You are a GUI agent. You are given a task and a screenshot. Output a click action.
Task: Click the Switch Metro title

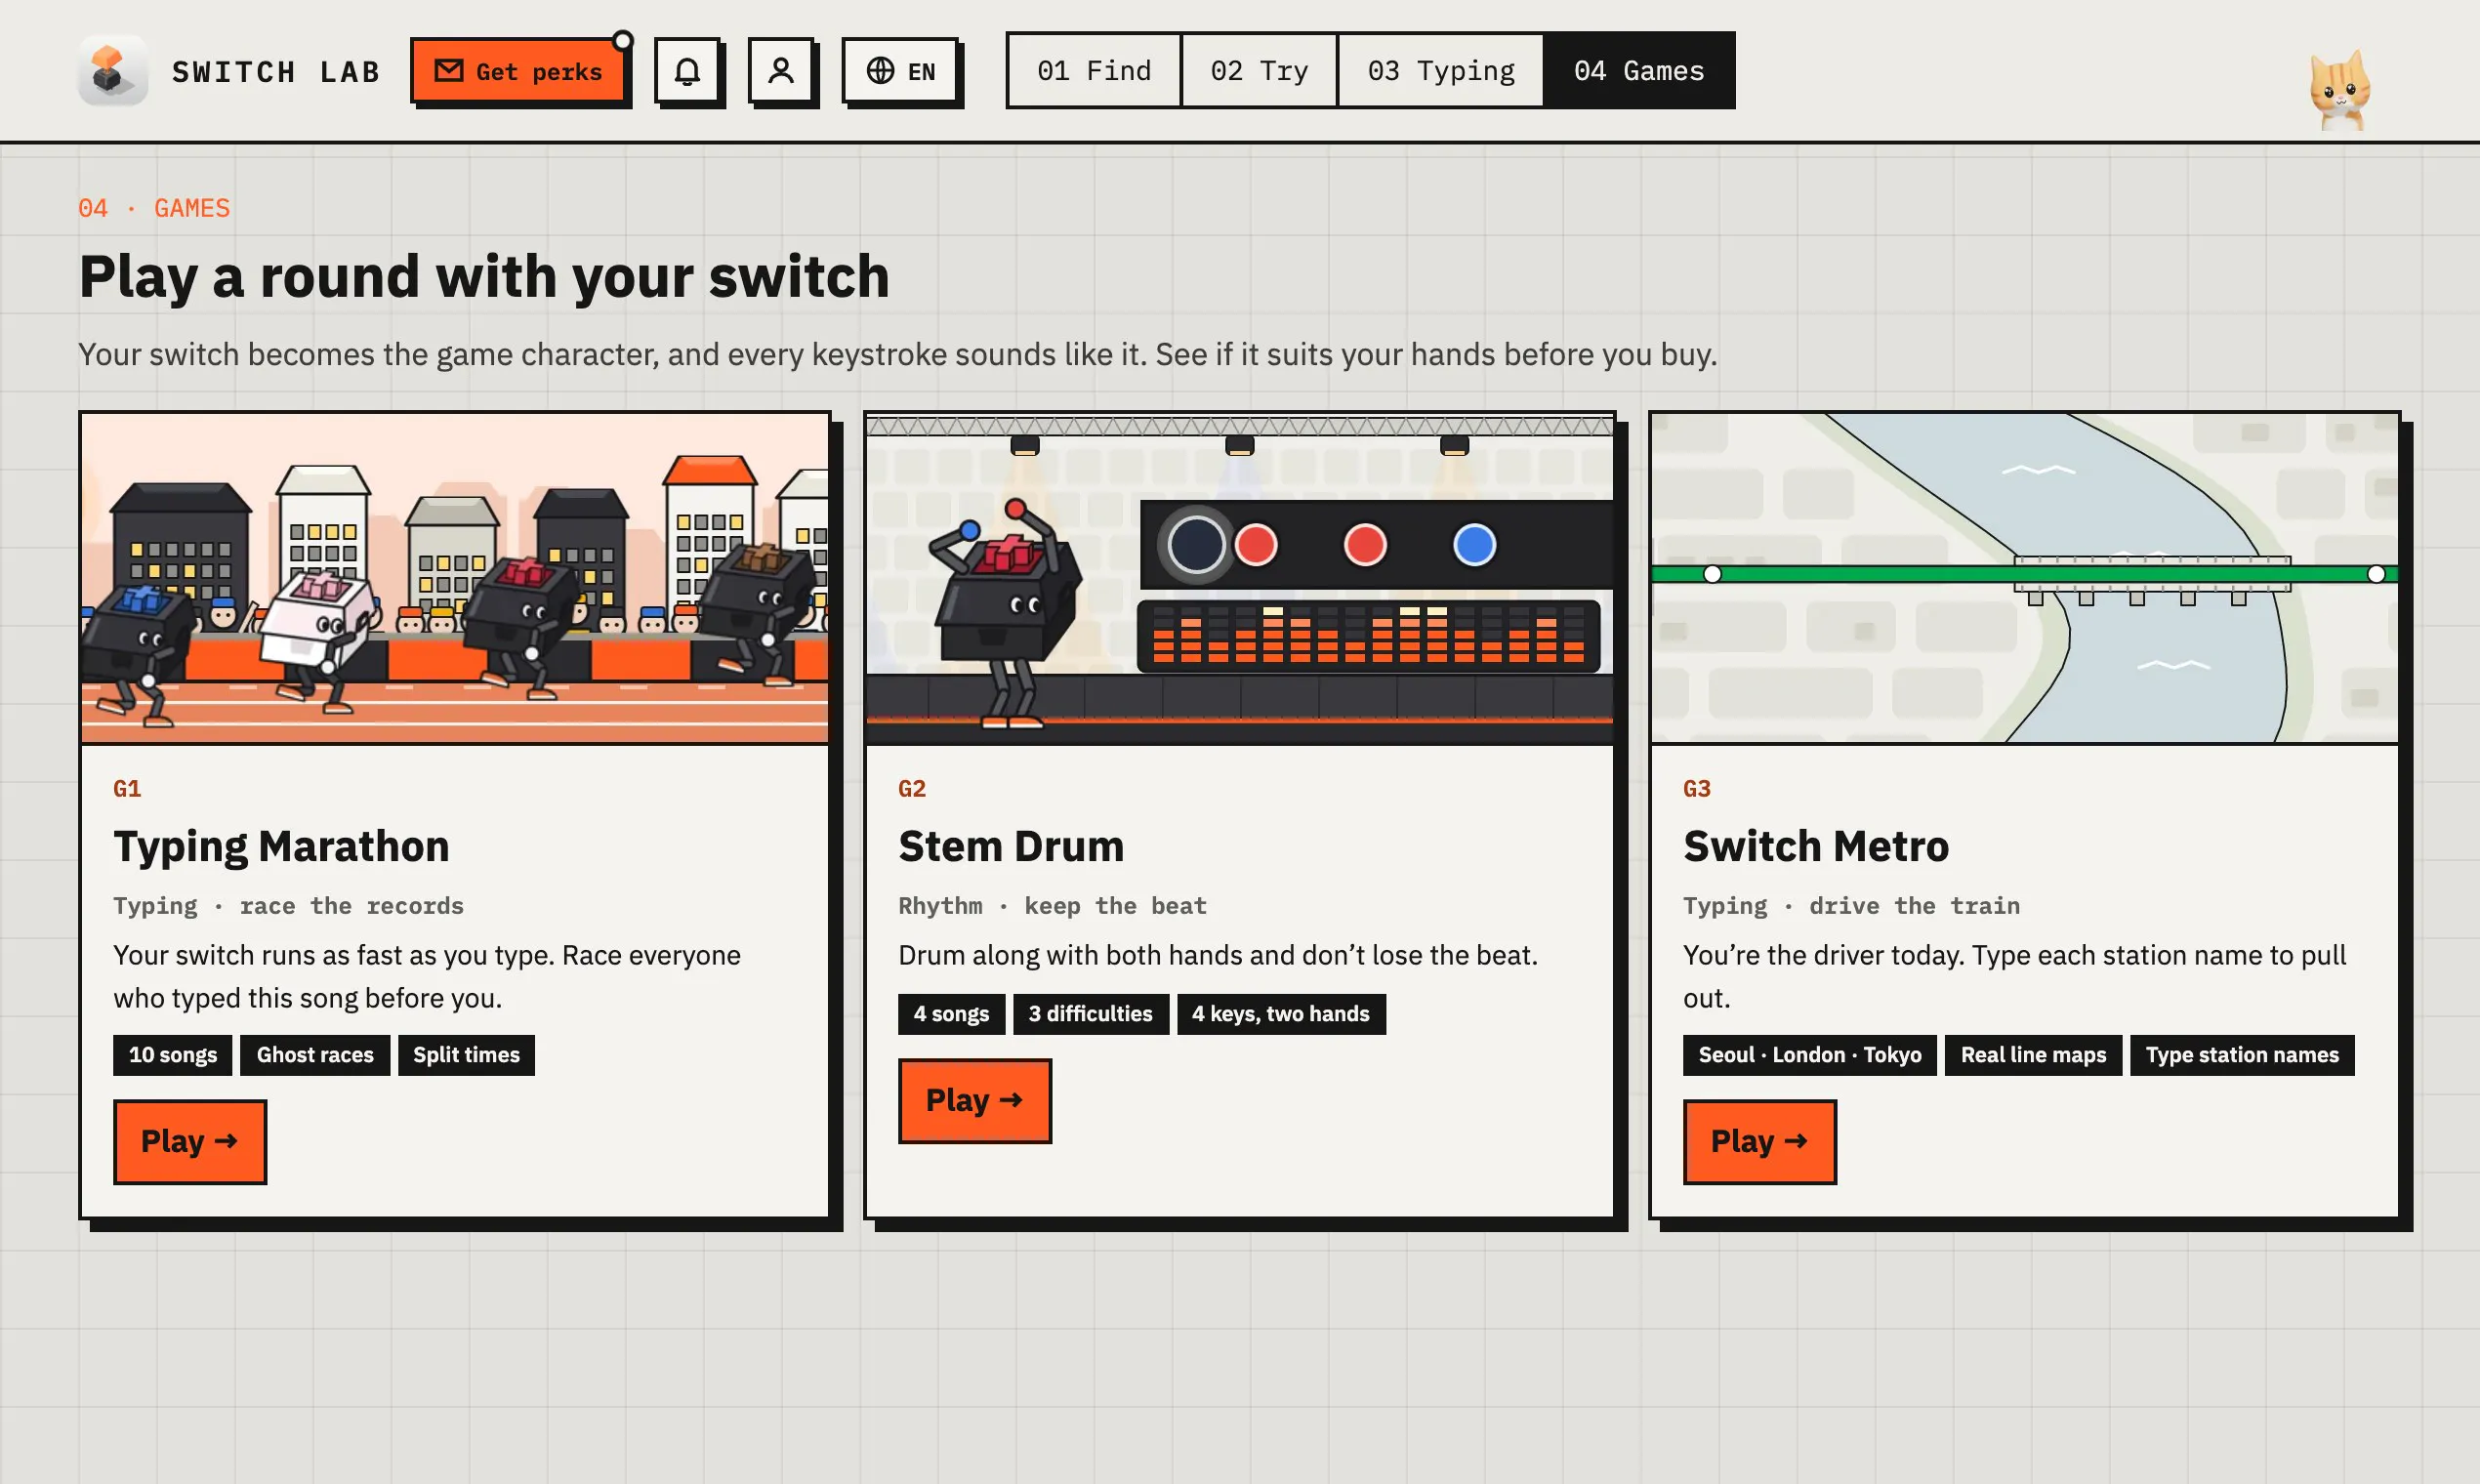point(1816,846)
